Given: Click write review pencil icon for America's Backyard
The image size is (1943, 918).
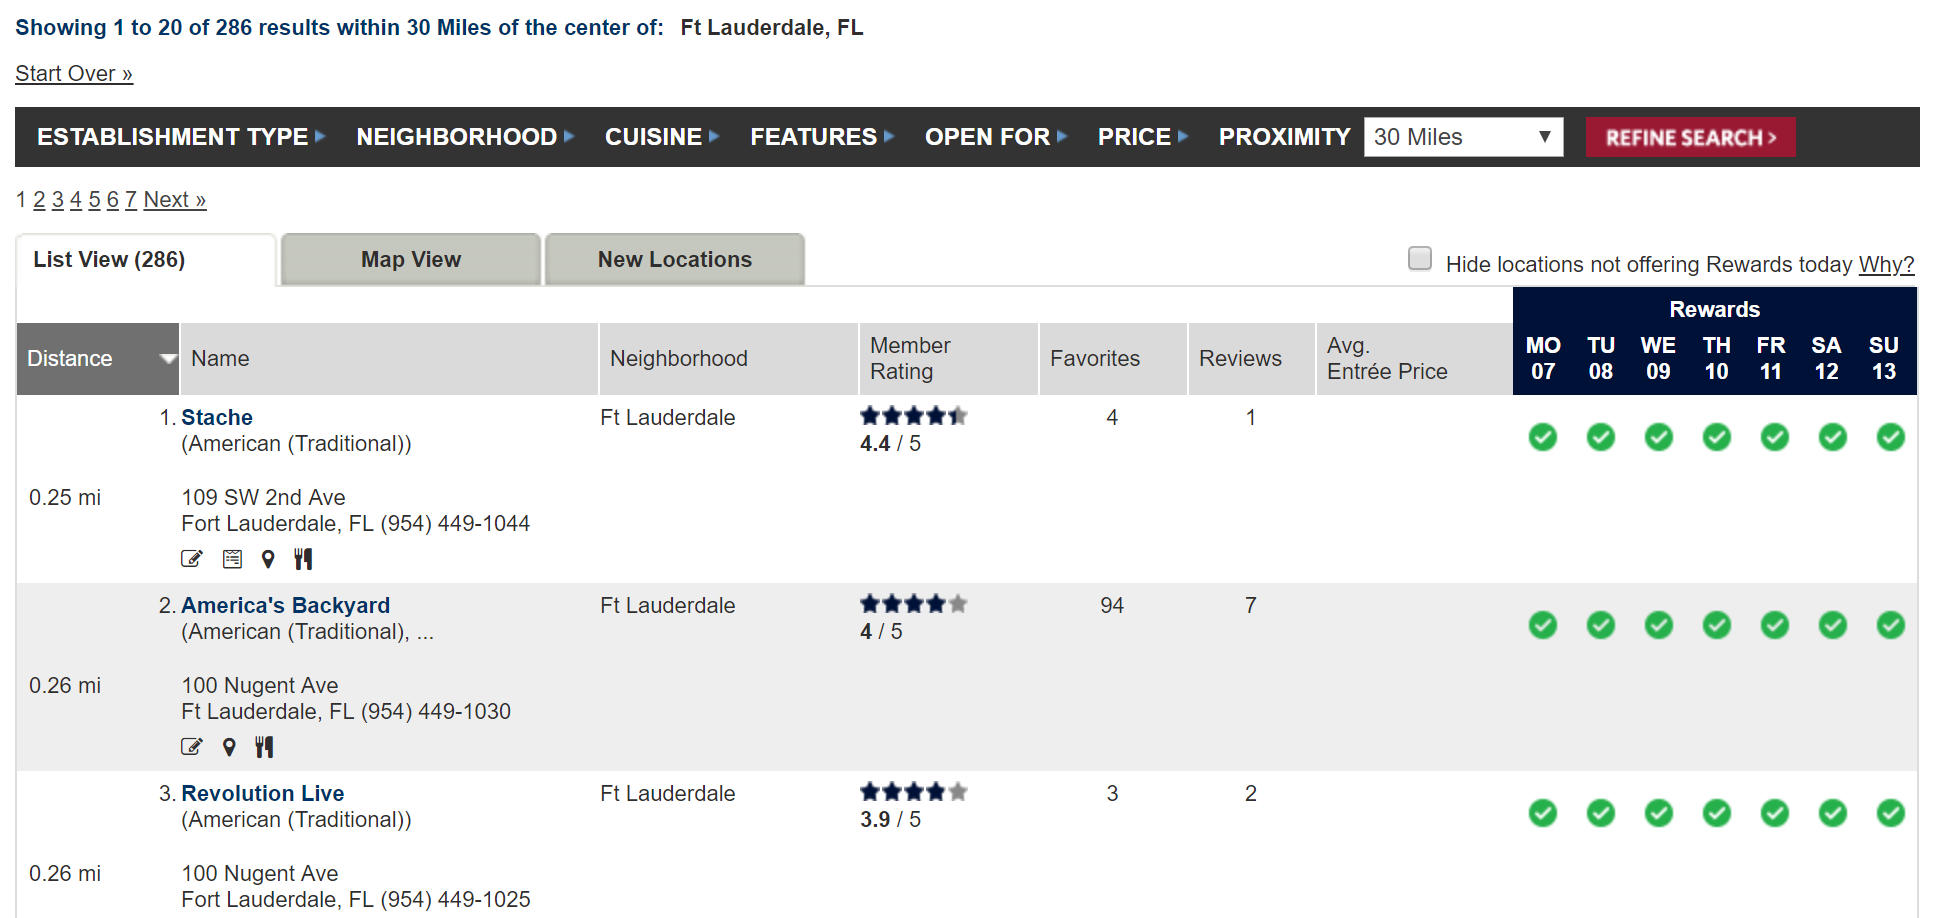Looking at the screenshot, I should [x=192, y=747].
